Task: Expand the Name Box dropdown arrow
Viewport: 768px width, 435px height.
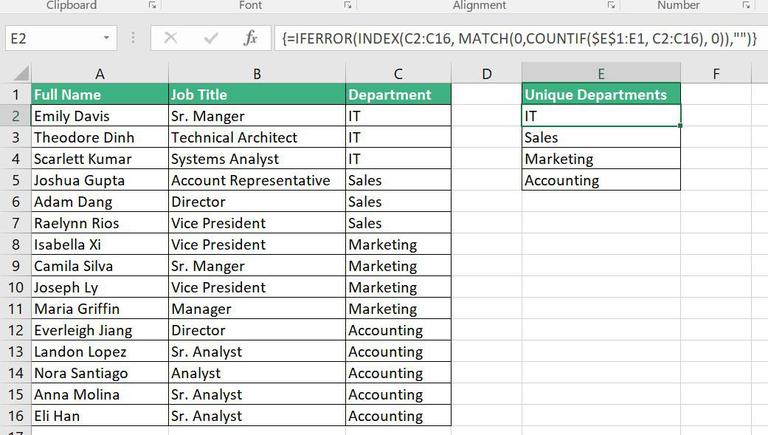Action: 106,38
